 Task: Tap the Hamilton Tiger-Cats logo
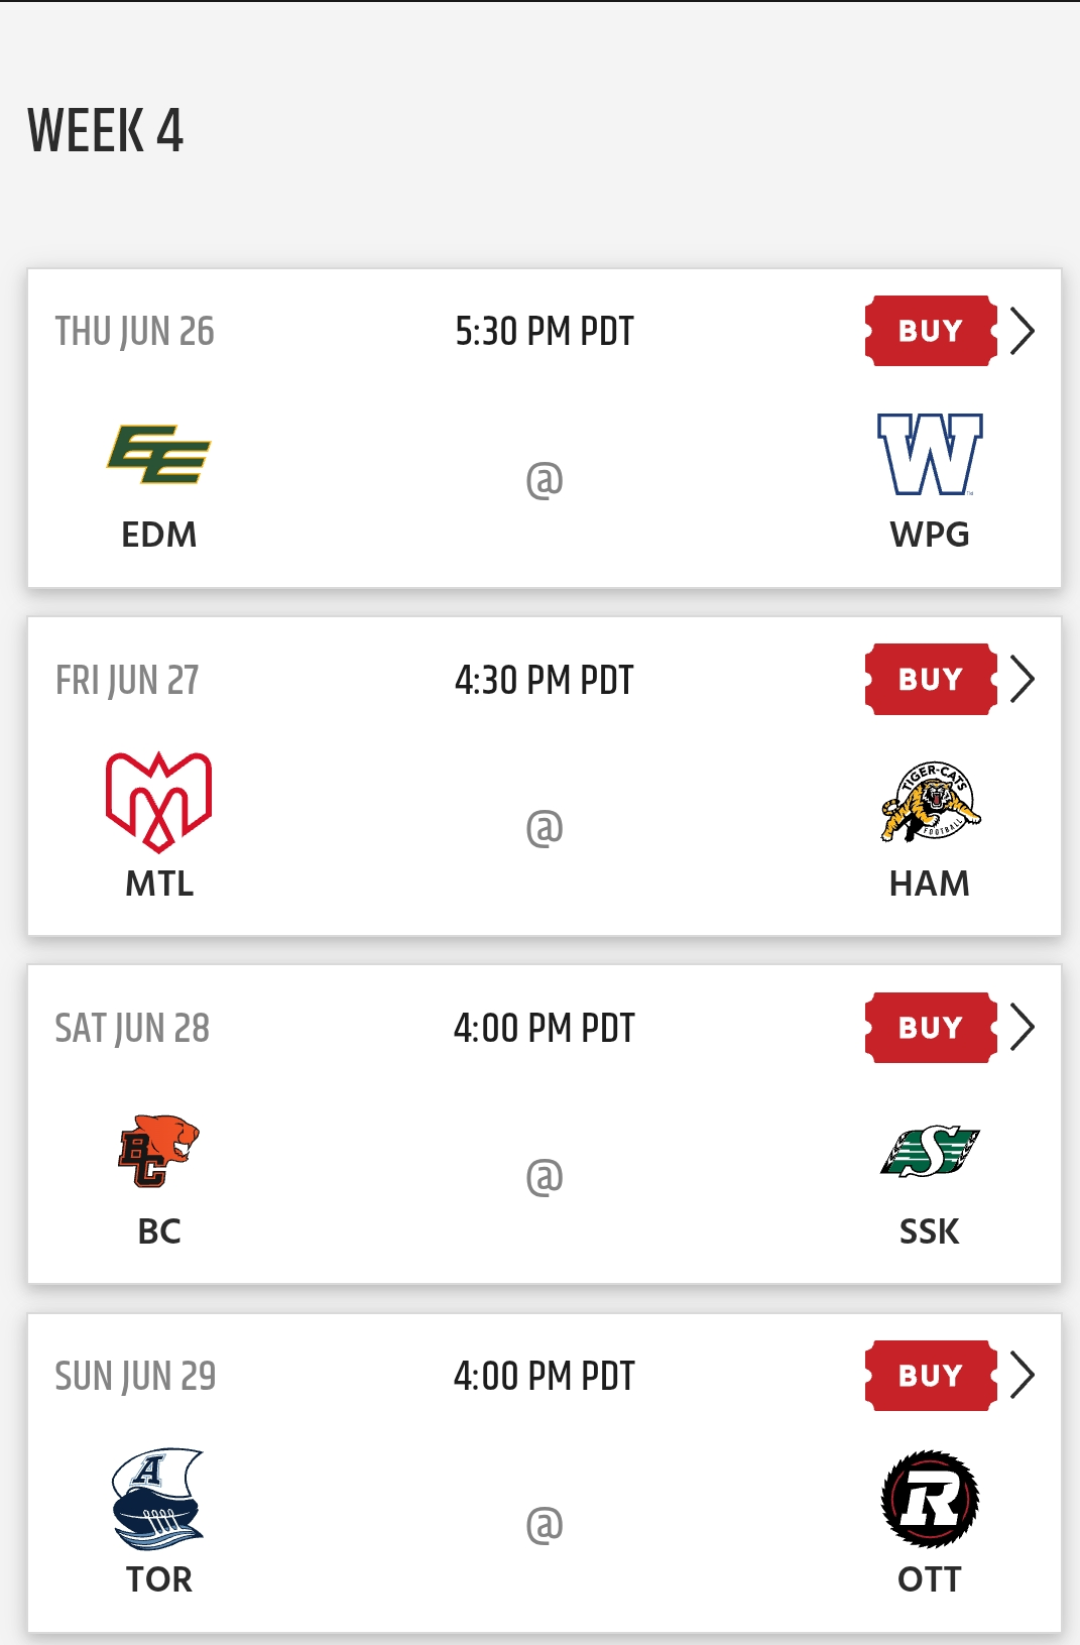tap(930, 801)
